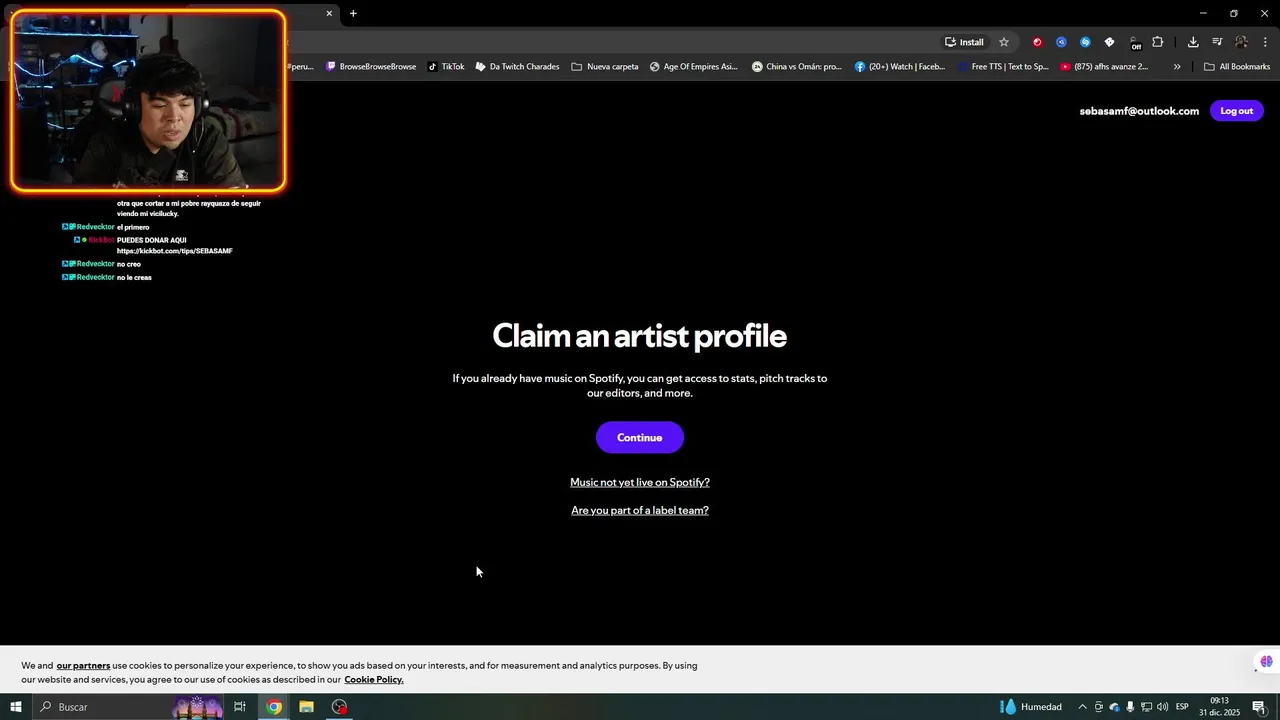Screen dimensions: 1280x720
Task: Click the purple widget icon above the taskbar
Action: [1266, 661]
